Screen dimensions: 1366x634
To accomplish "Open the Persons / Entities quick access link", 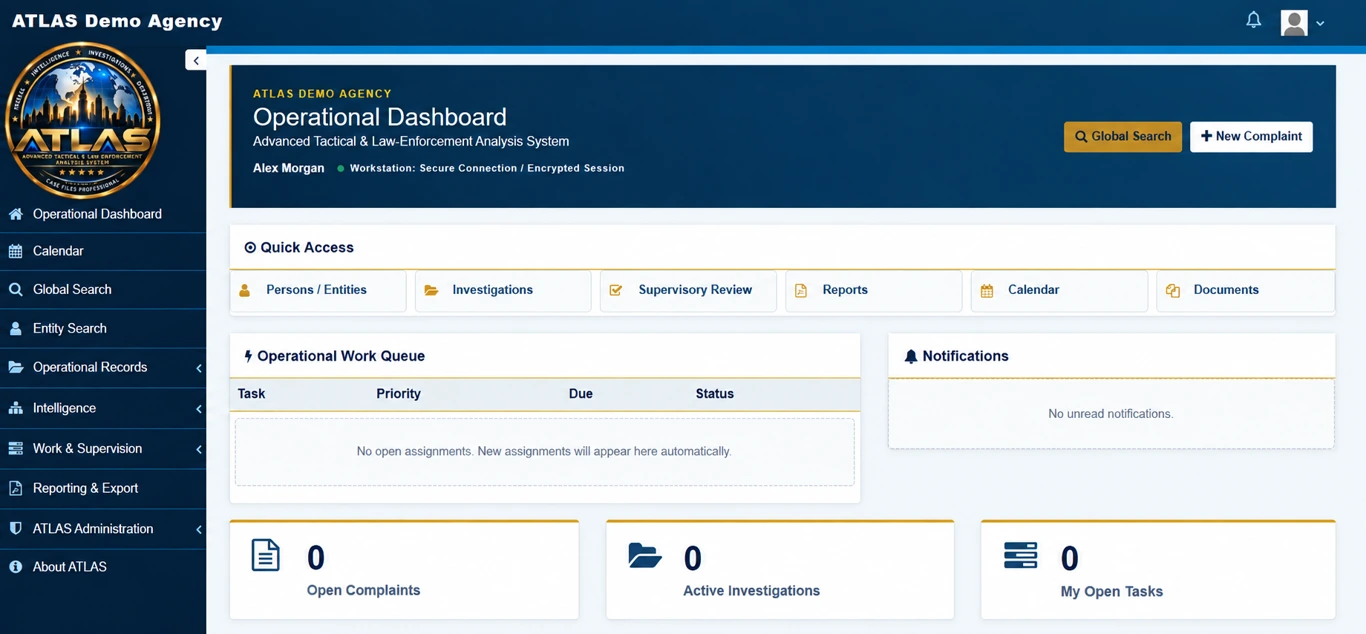I will click(x=318, y=291).
